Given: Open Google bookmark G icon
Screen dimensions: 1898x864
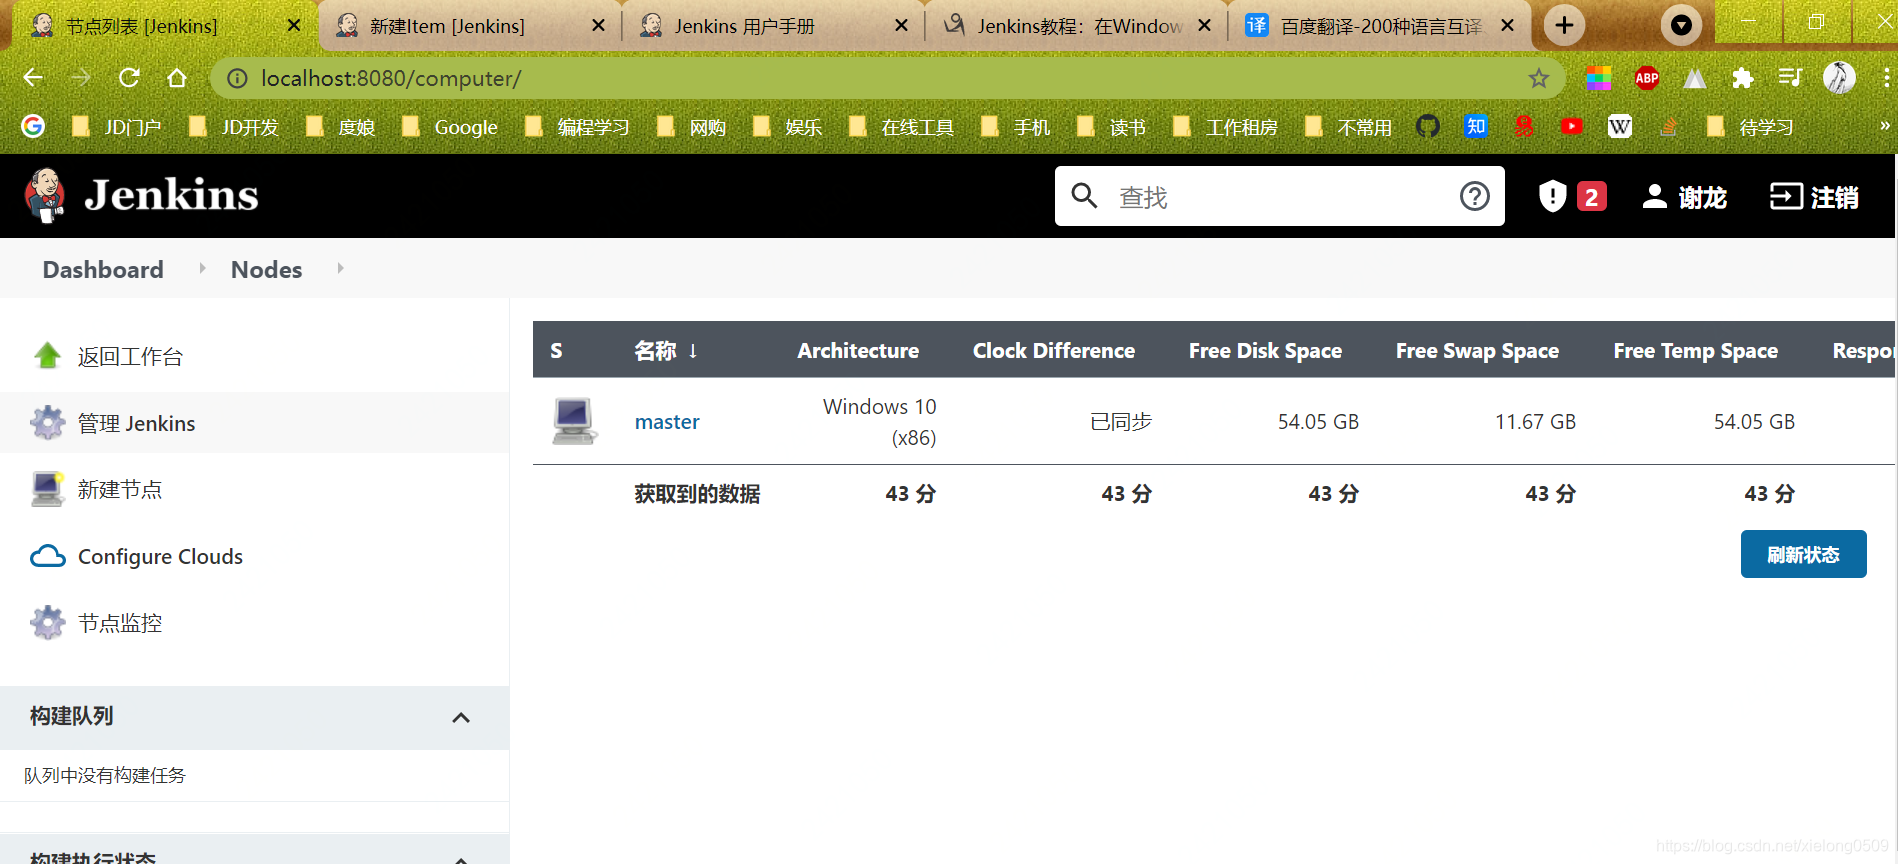Looking at the screenshot, I should point(33,126).
